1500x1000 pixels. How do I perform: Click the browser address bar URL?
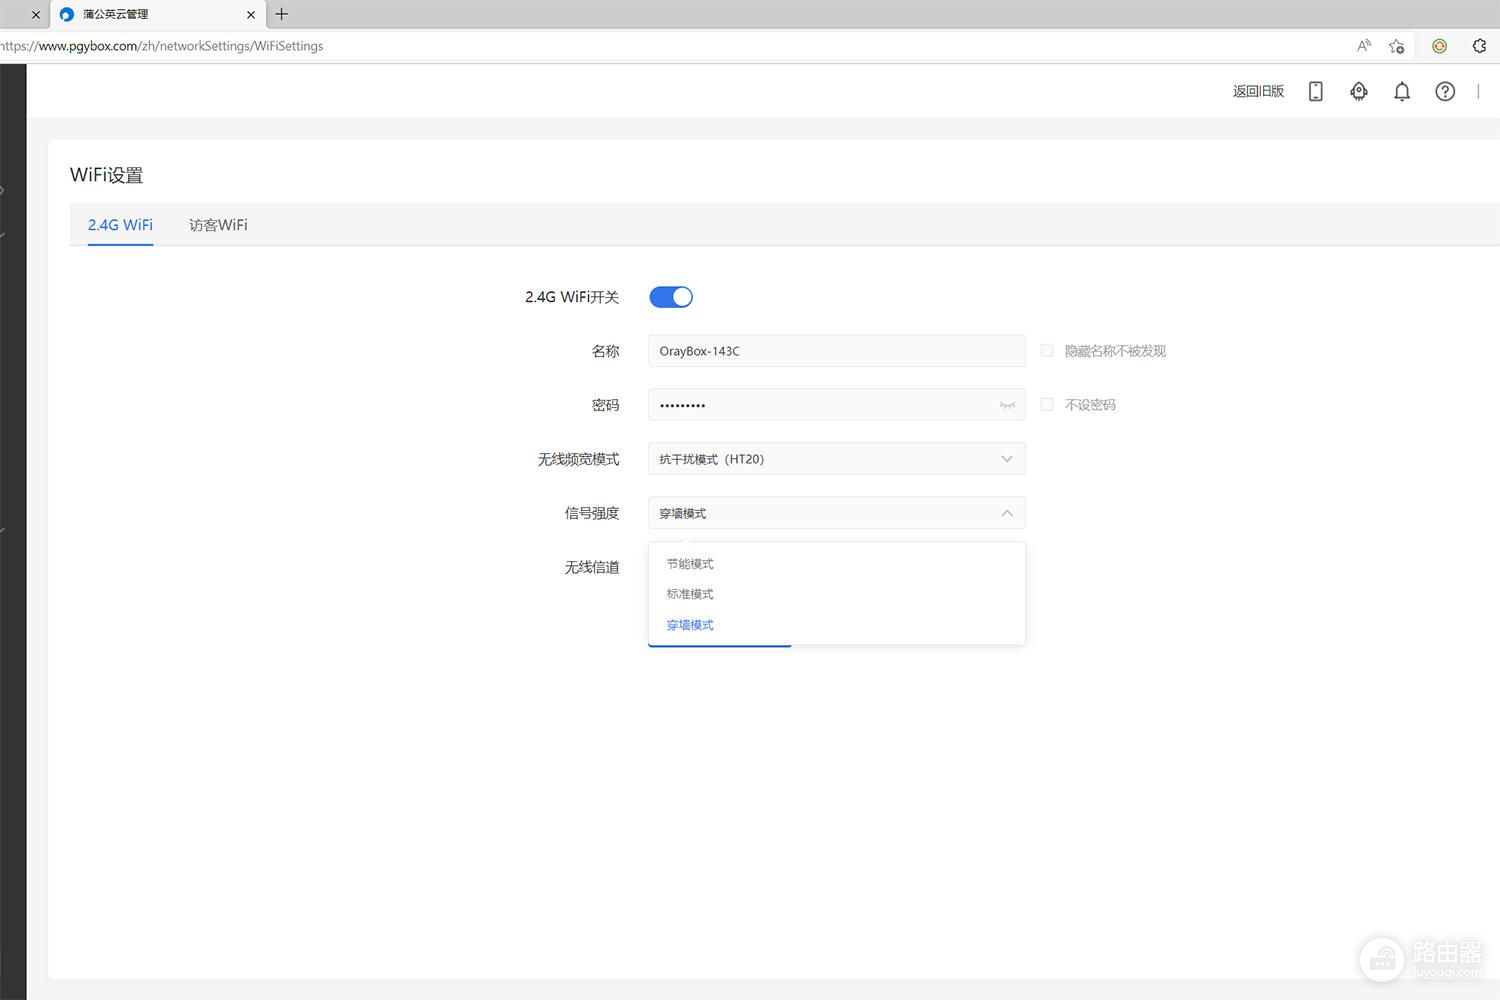[162, 46]
